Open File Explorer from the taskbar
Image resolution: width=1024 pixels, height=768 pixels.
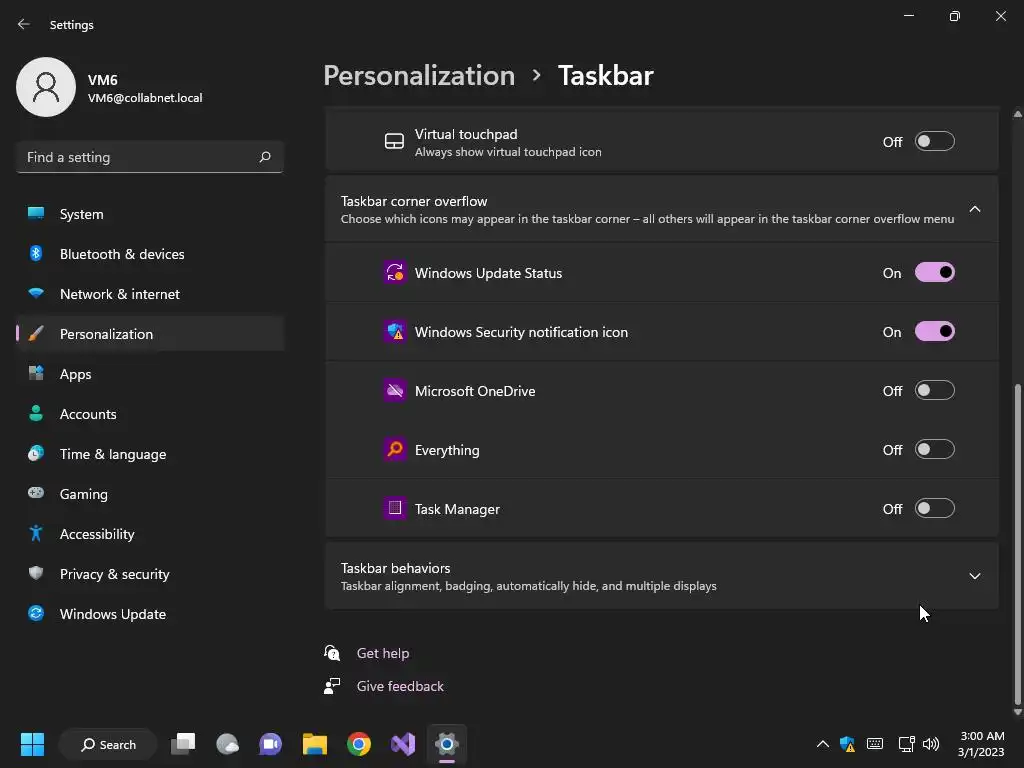coord(315,744)
